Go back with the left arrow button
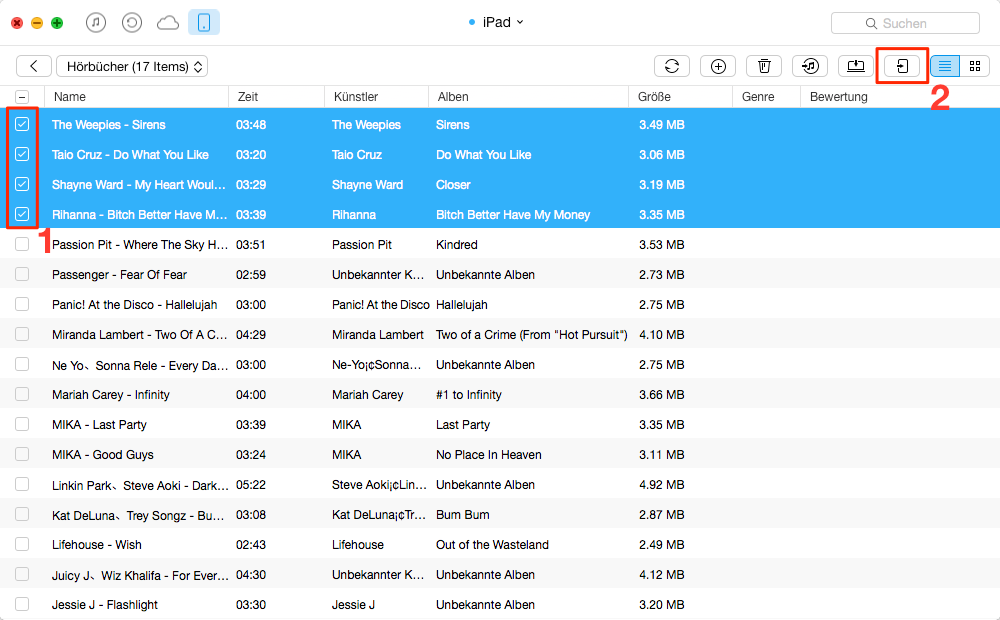 coord(34,66)
